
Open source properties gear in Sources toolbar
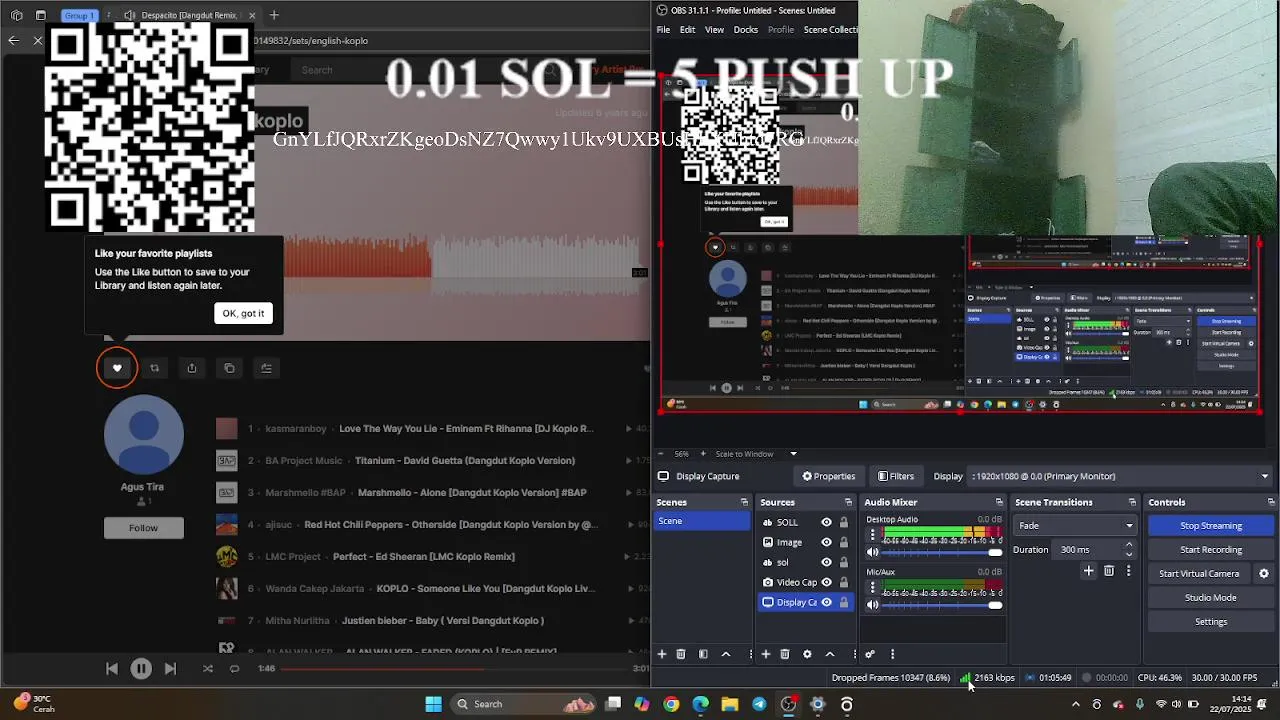coord(807,654)
